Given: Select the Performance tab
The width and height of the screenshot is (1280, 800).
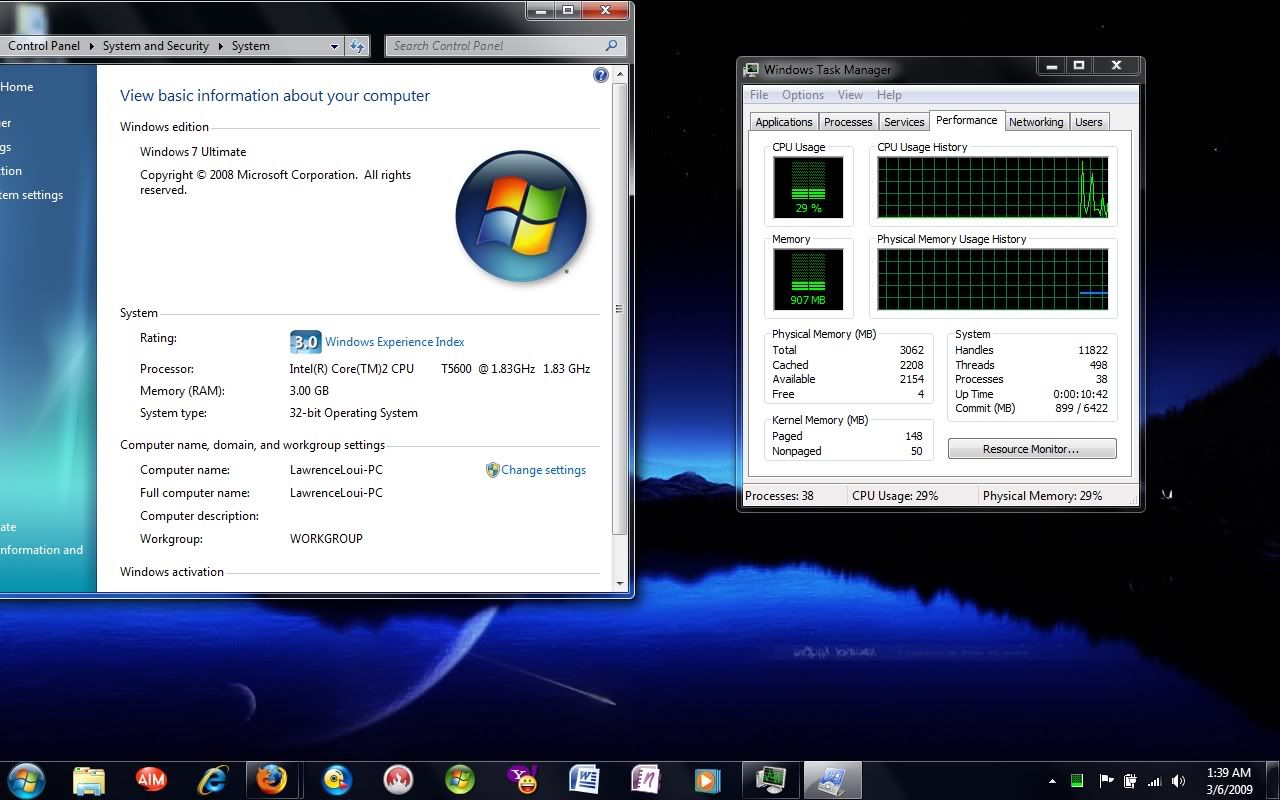Looking at the screenshot, I should [x=966, y=120].
